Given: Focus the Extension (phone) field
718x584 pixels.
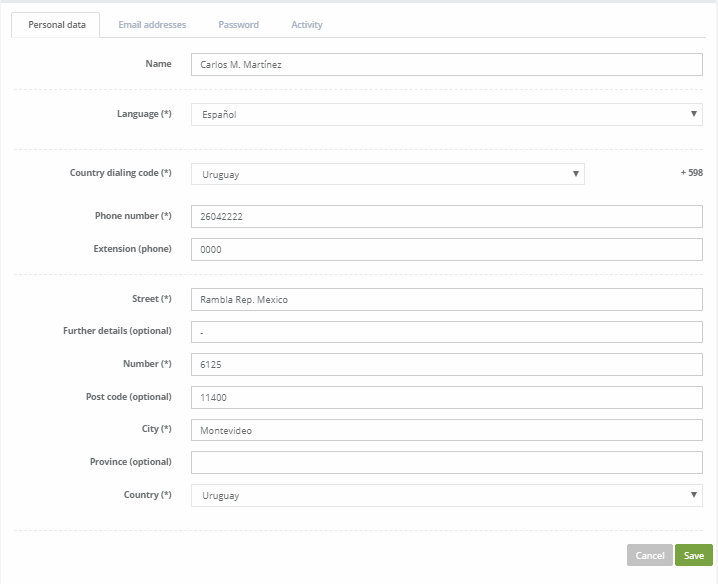Looking at the screenshot, I should pos(446,250).
